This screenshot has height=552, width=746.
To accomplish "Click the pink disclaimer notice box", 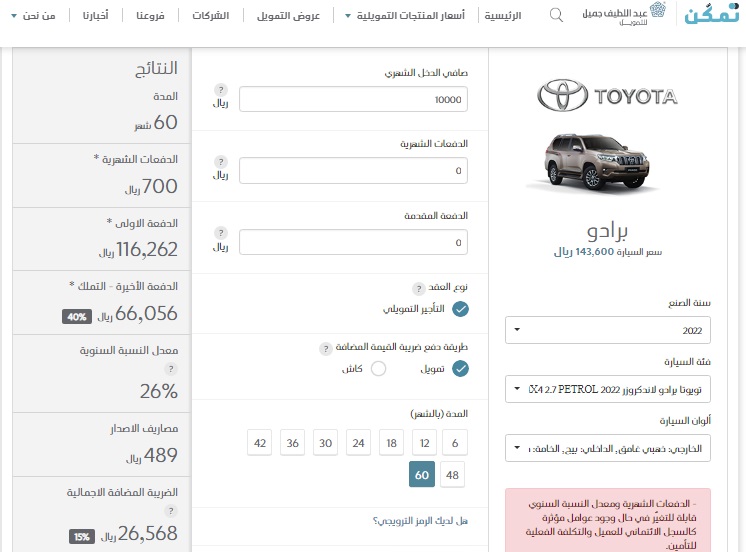I will pos(608,520).
